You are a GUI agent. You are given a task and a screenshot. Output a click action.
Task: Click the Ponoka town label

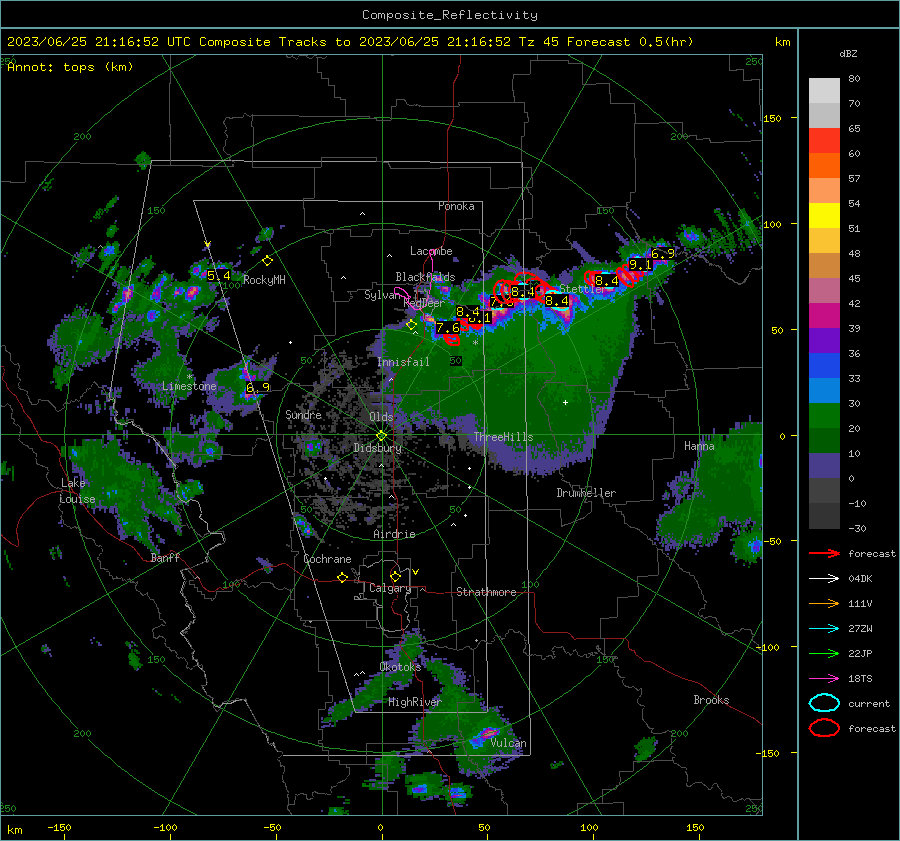(456, 206)
